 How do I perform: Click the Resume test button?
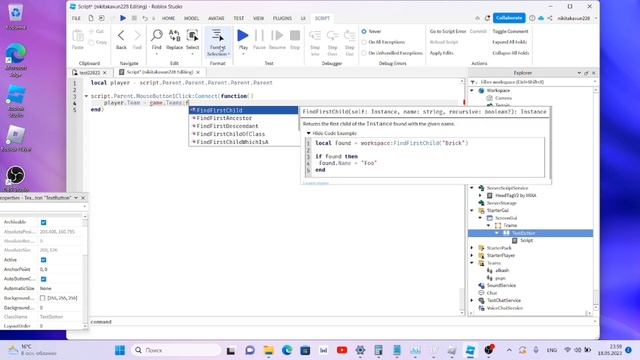pos(277,40)
